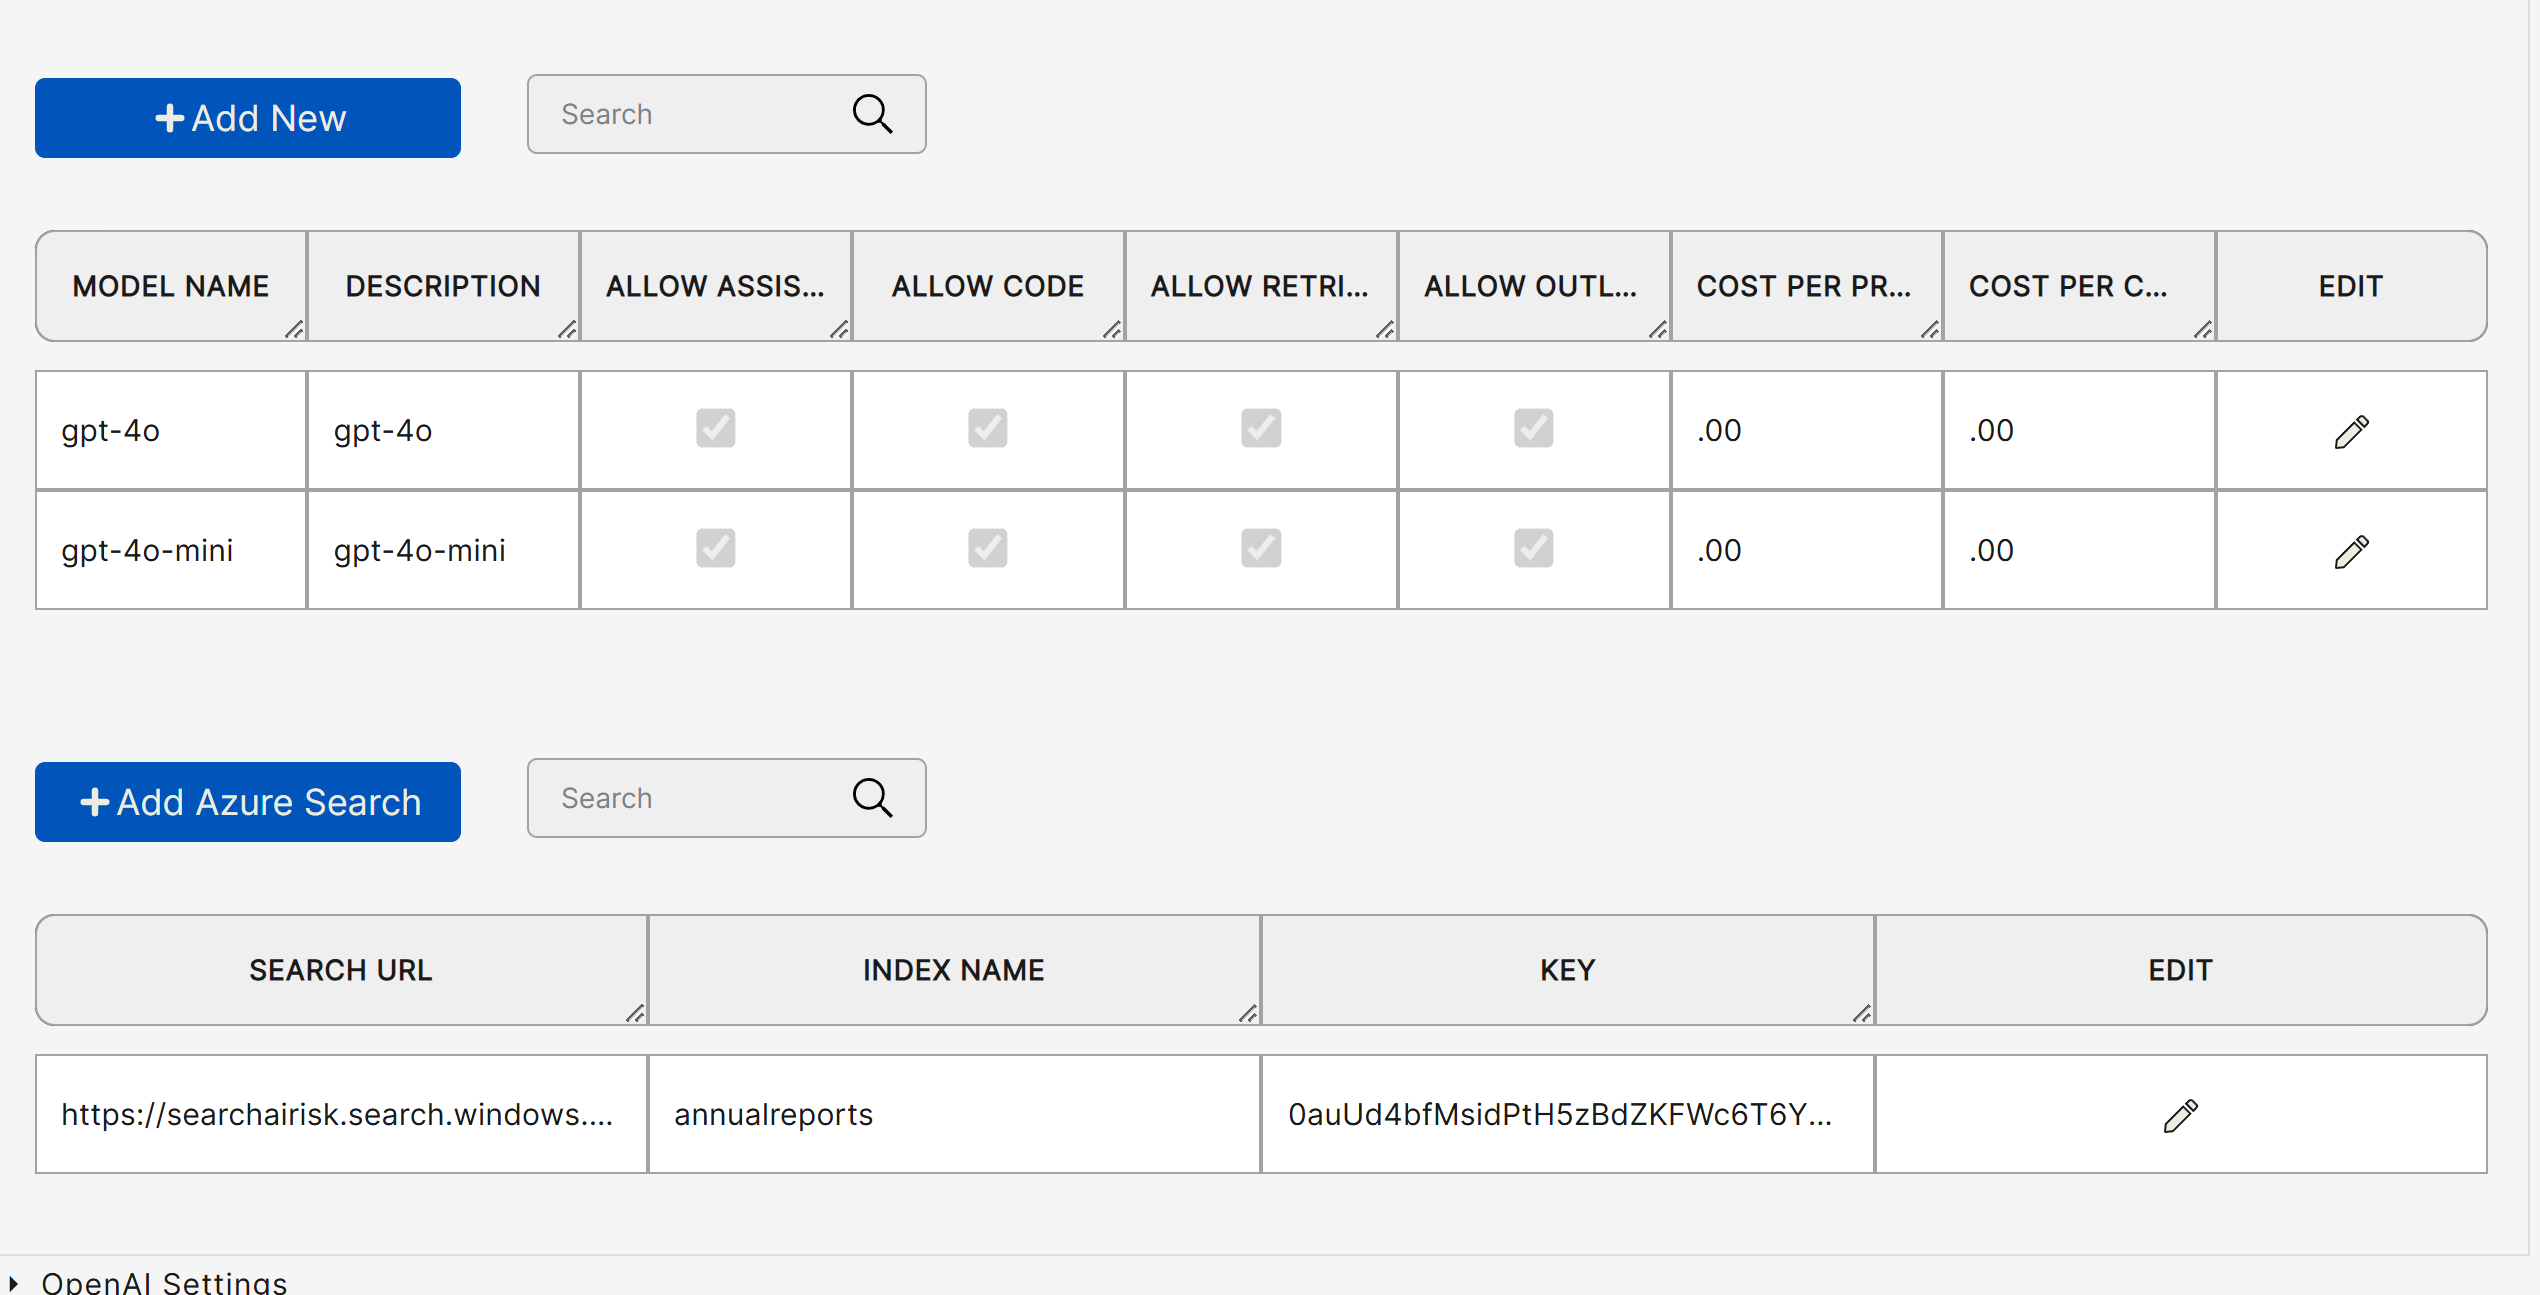Click the Add Azure Search button
Screen dimensions: 2540x1295
click(248, 802)
